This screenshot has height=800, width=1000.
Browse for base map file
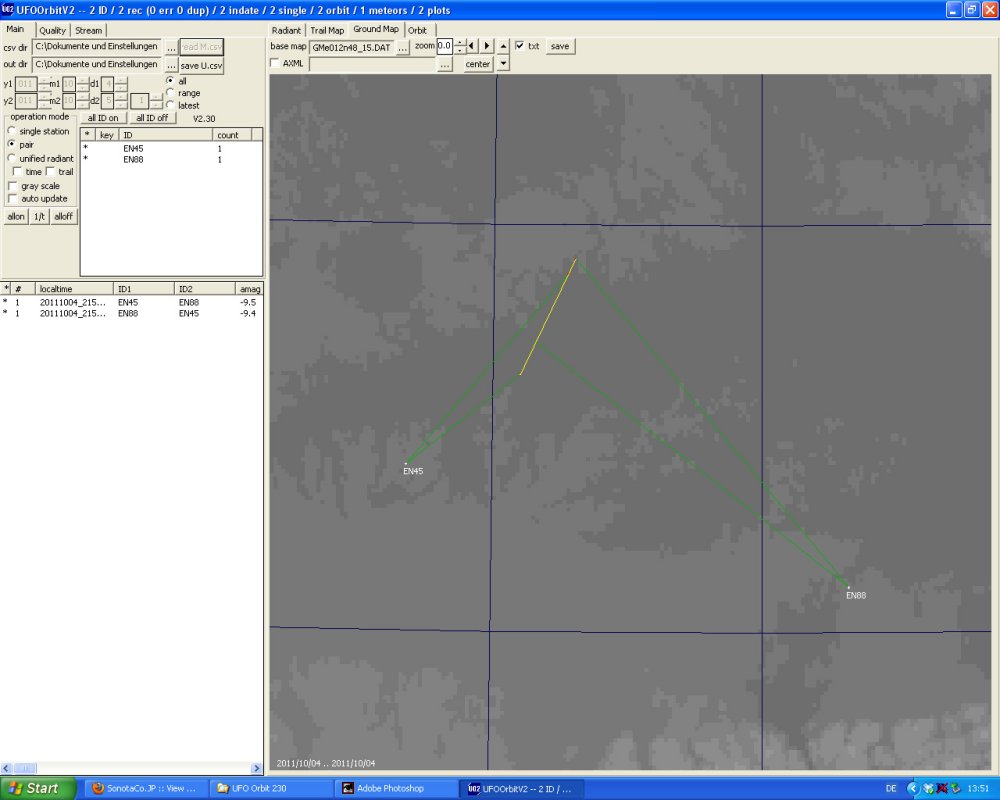[x=403, y=47]
